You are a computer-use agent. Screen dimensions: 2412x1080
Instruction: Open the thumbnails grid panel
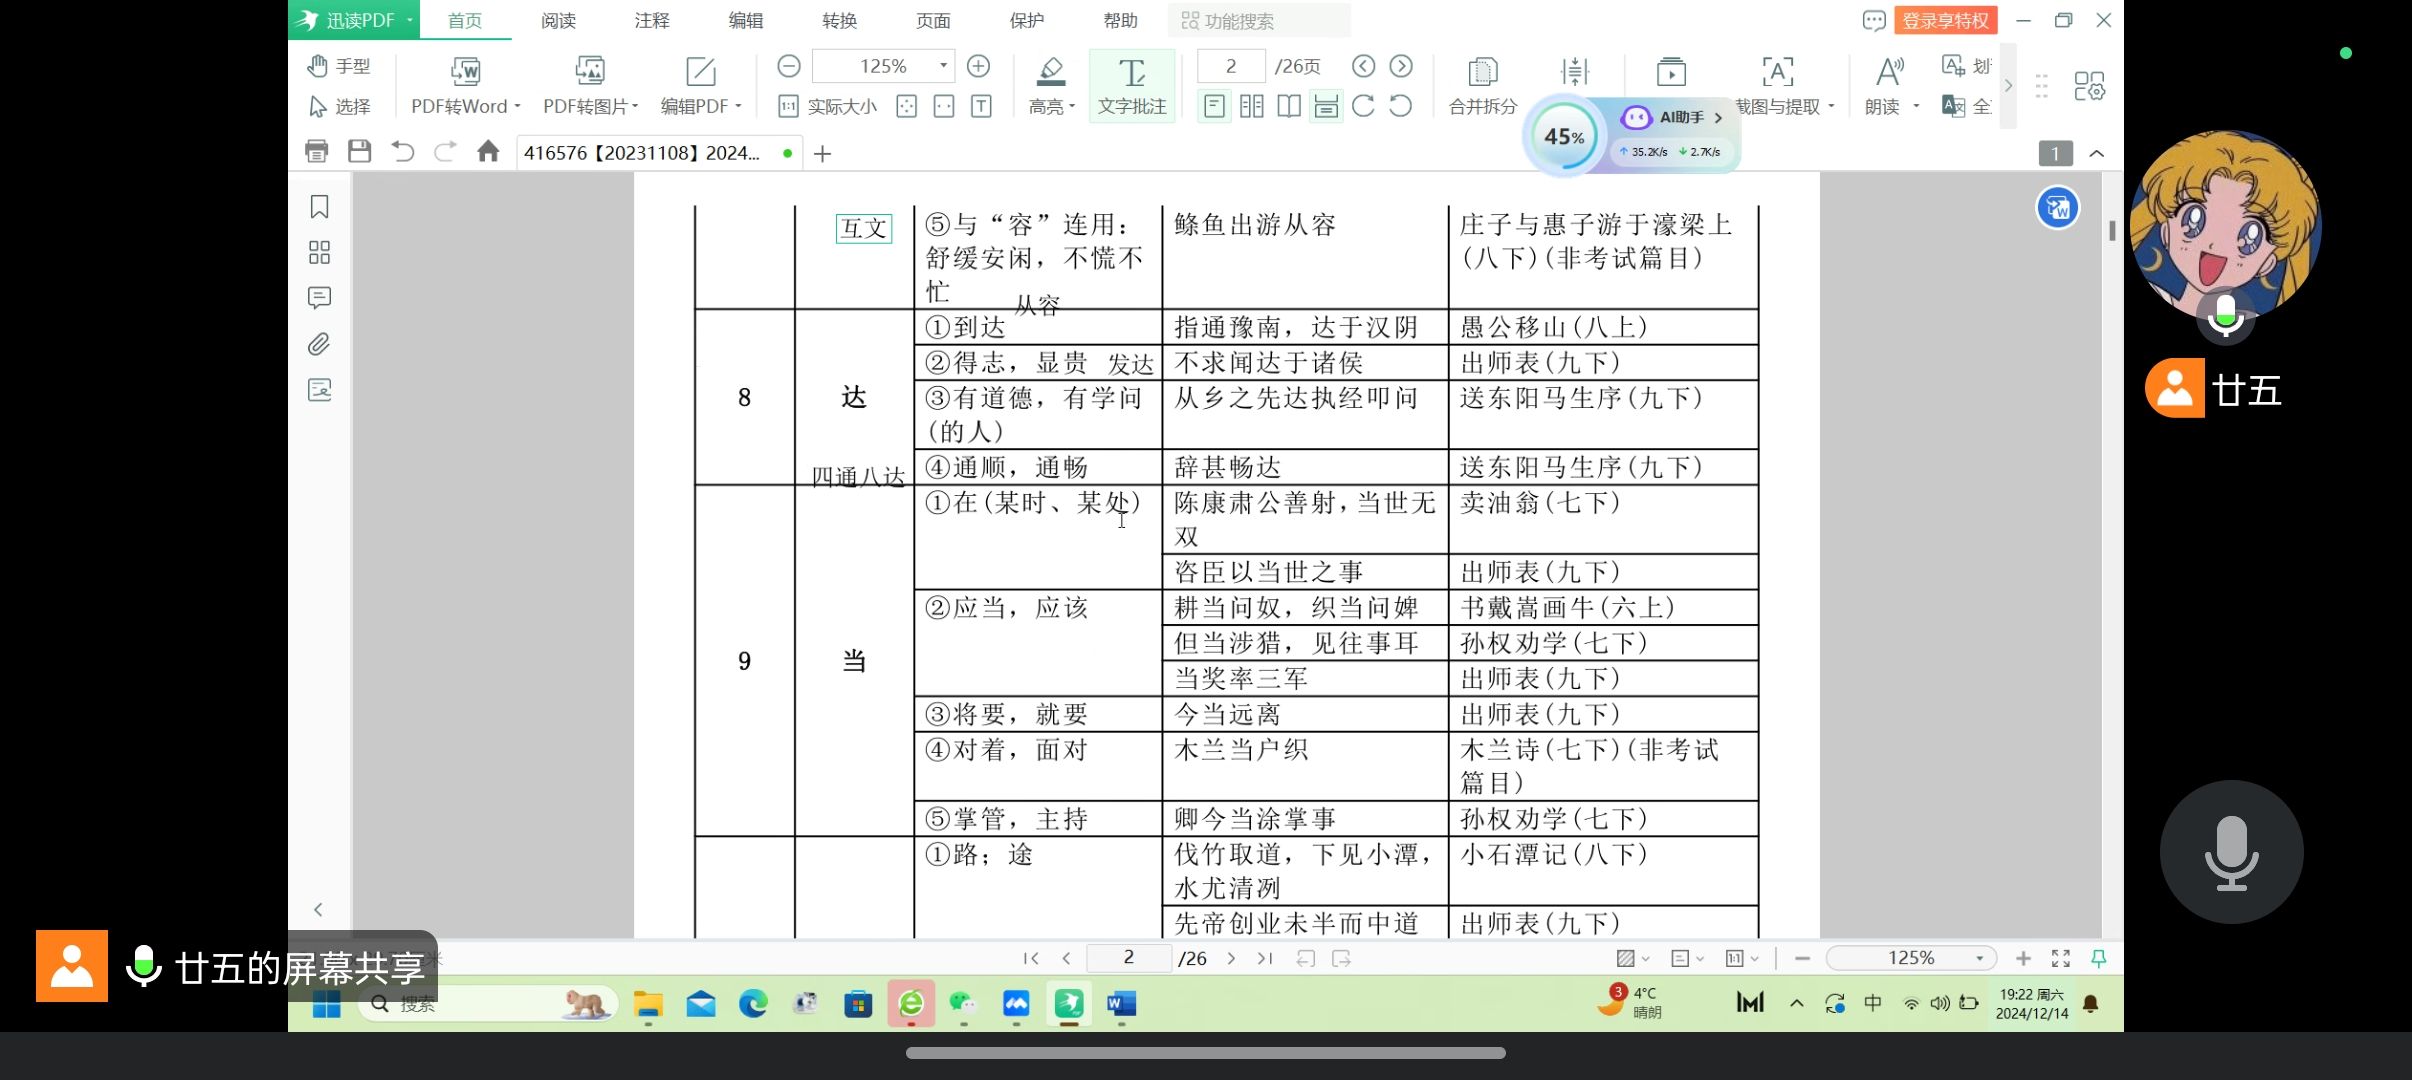(319, 252)
